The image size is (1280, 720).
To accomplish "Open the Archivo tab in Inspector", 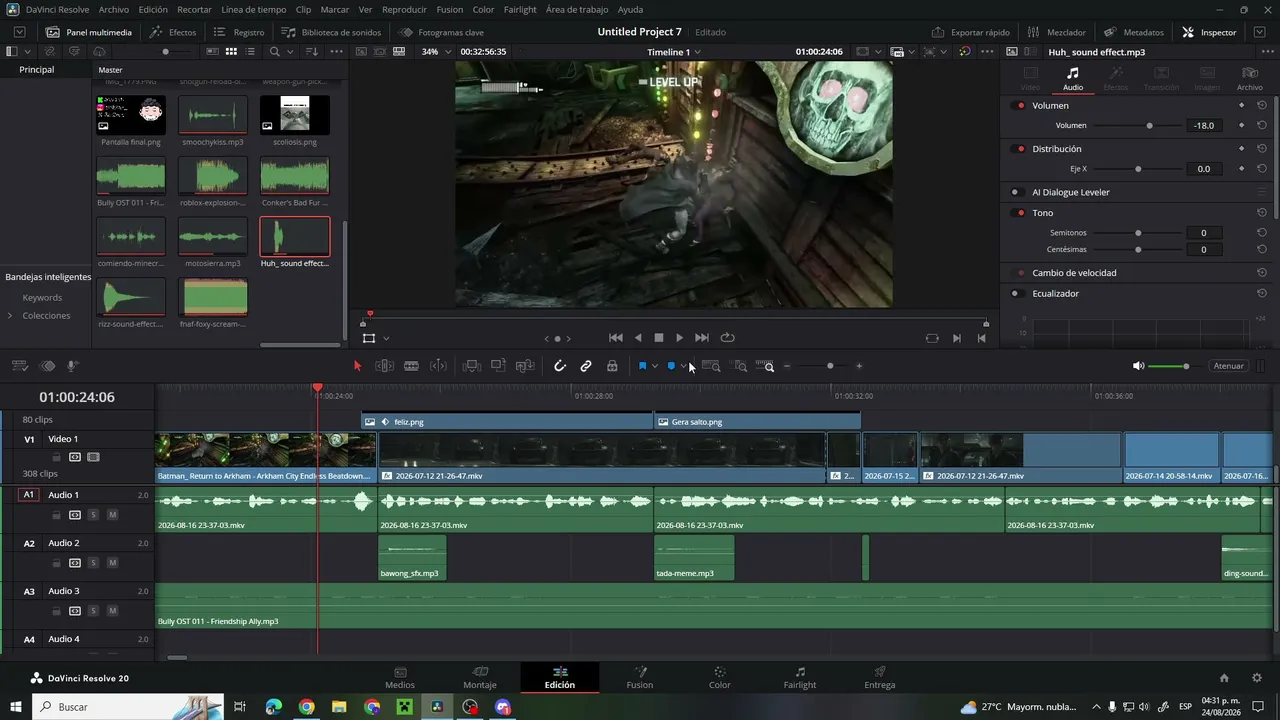I will pyautogui.click(x=1250, y=79).
